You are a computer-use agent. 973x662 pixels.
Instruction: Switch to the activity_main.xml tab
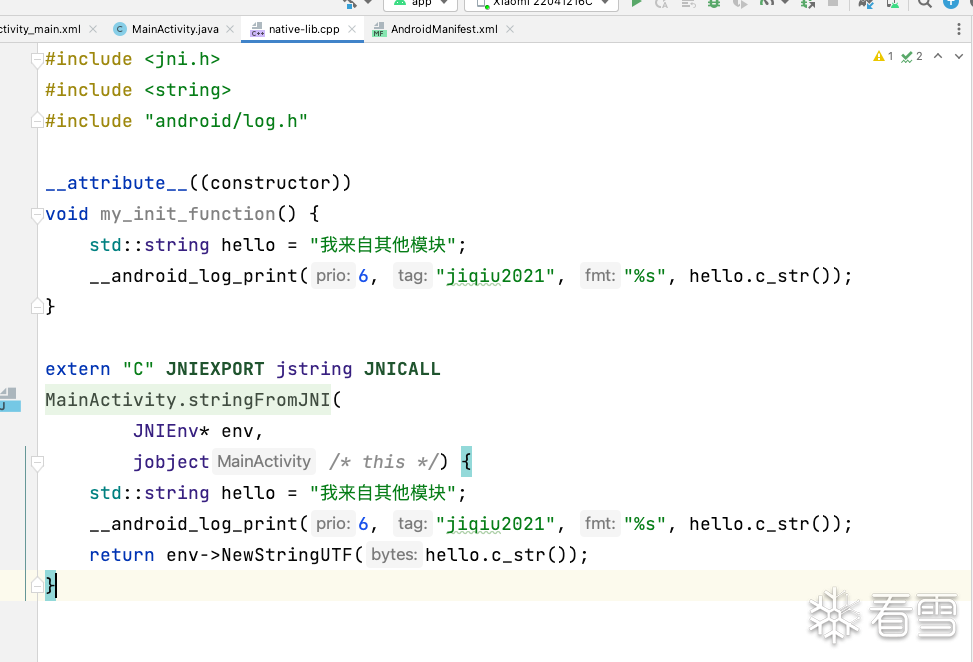coord(40,29)
